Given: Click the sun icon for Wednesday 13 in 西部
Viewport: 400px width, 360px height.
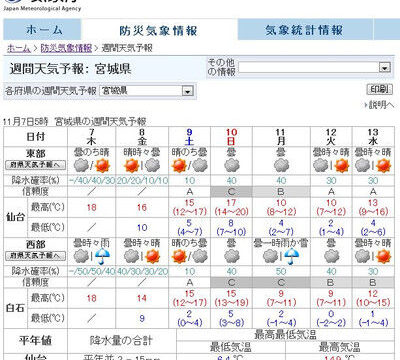Looking at the screenshot, I should click(383, 257).
